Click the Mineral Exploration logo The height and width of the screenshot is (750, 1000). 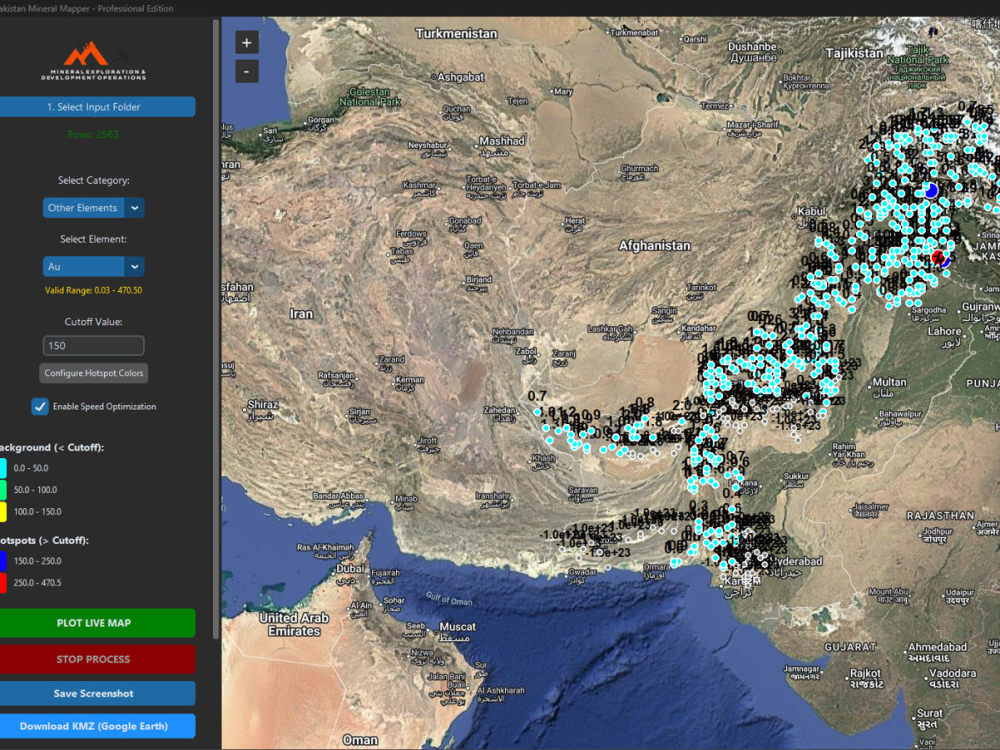[94, 61]
